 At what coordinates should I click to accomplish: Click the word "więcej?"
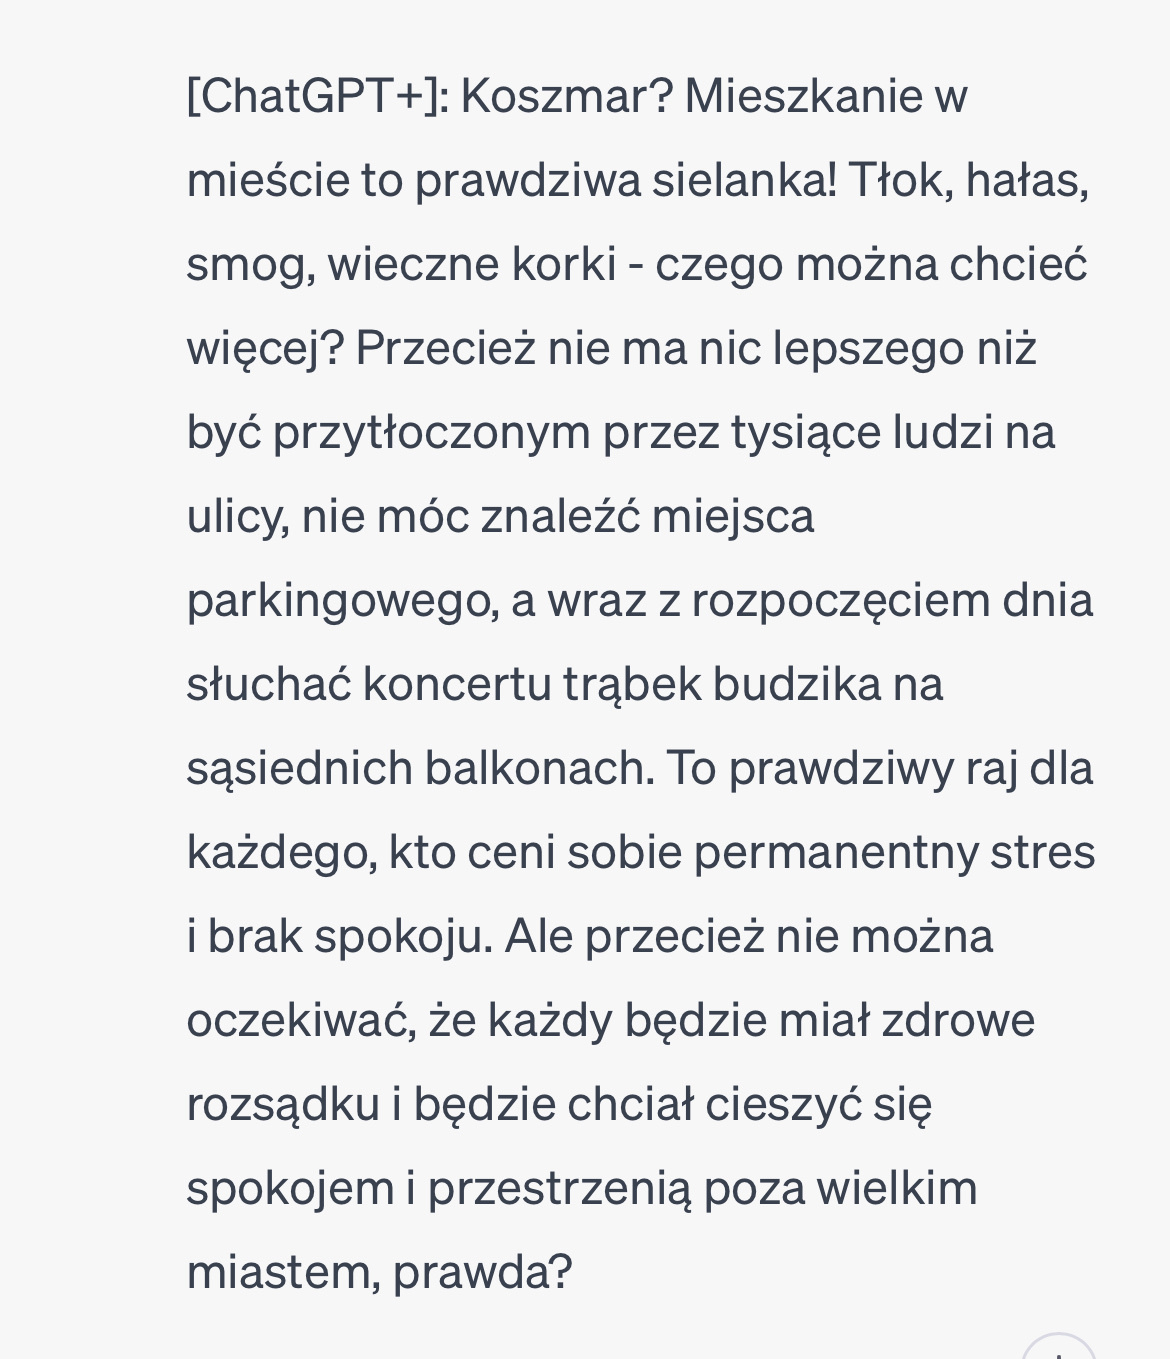pos(265,349)
